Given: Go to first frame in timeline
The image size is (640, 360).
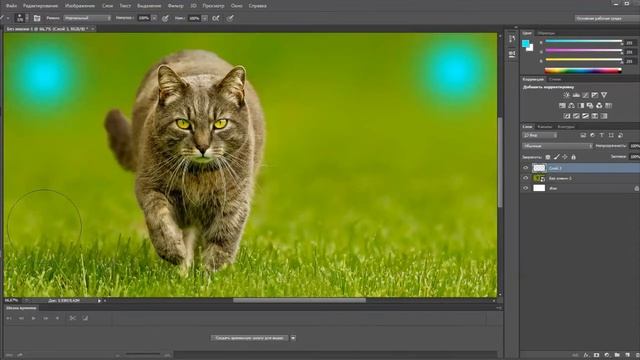Looking at the screenshot, I should click(9, 318).
